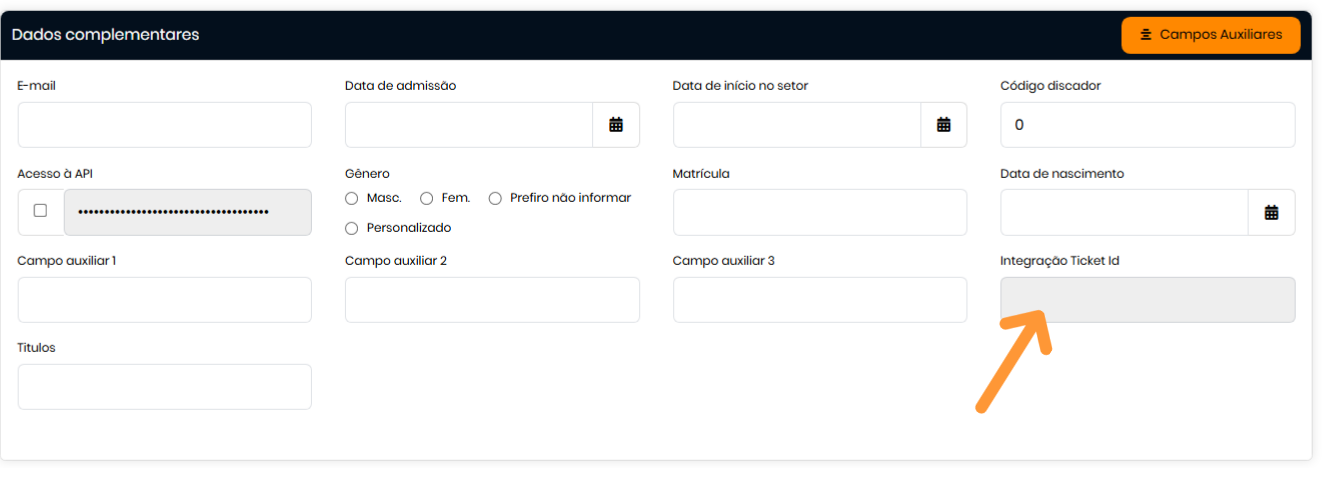Click the icon inside Campos Auxiliares button

[1146, 35]
